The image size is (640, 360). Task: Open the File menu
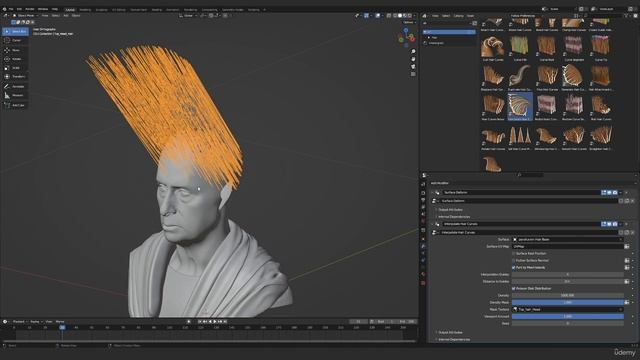[11, 9]
